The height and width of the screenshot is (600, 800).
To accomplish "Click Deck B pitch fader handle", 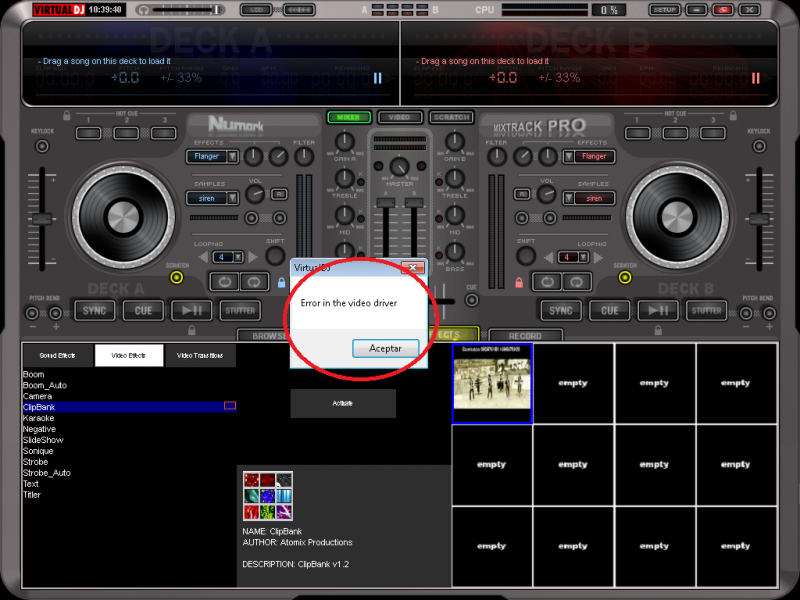I will (x=759, y=219).
